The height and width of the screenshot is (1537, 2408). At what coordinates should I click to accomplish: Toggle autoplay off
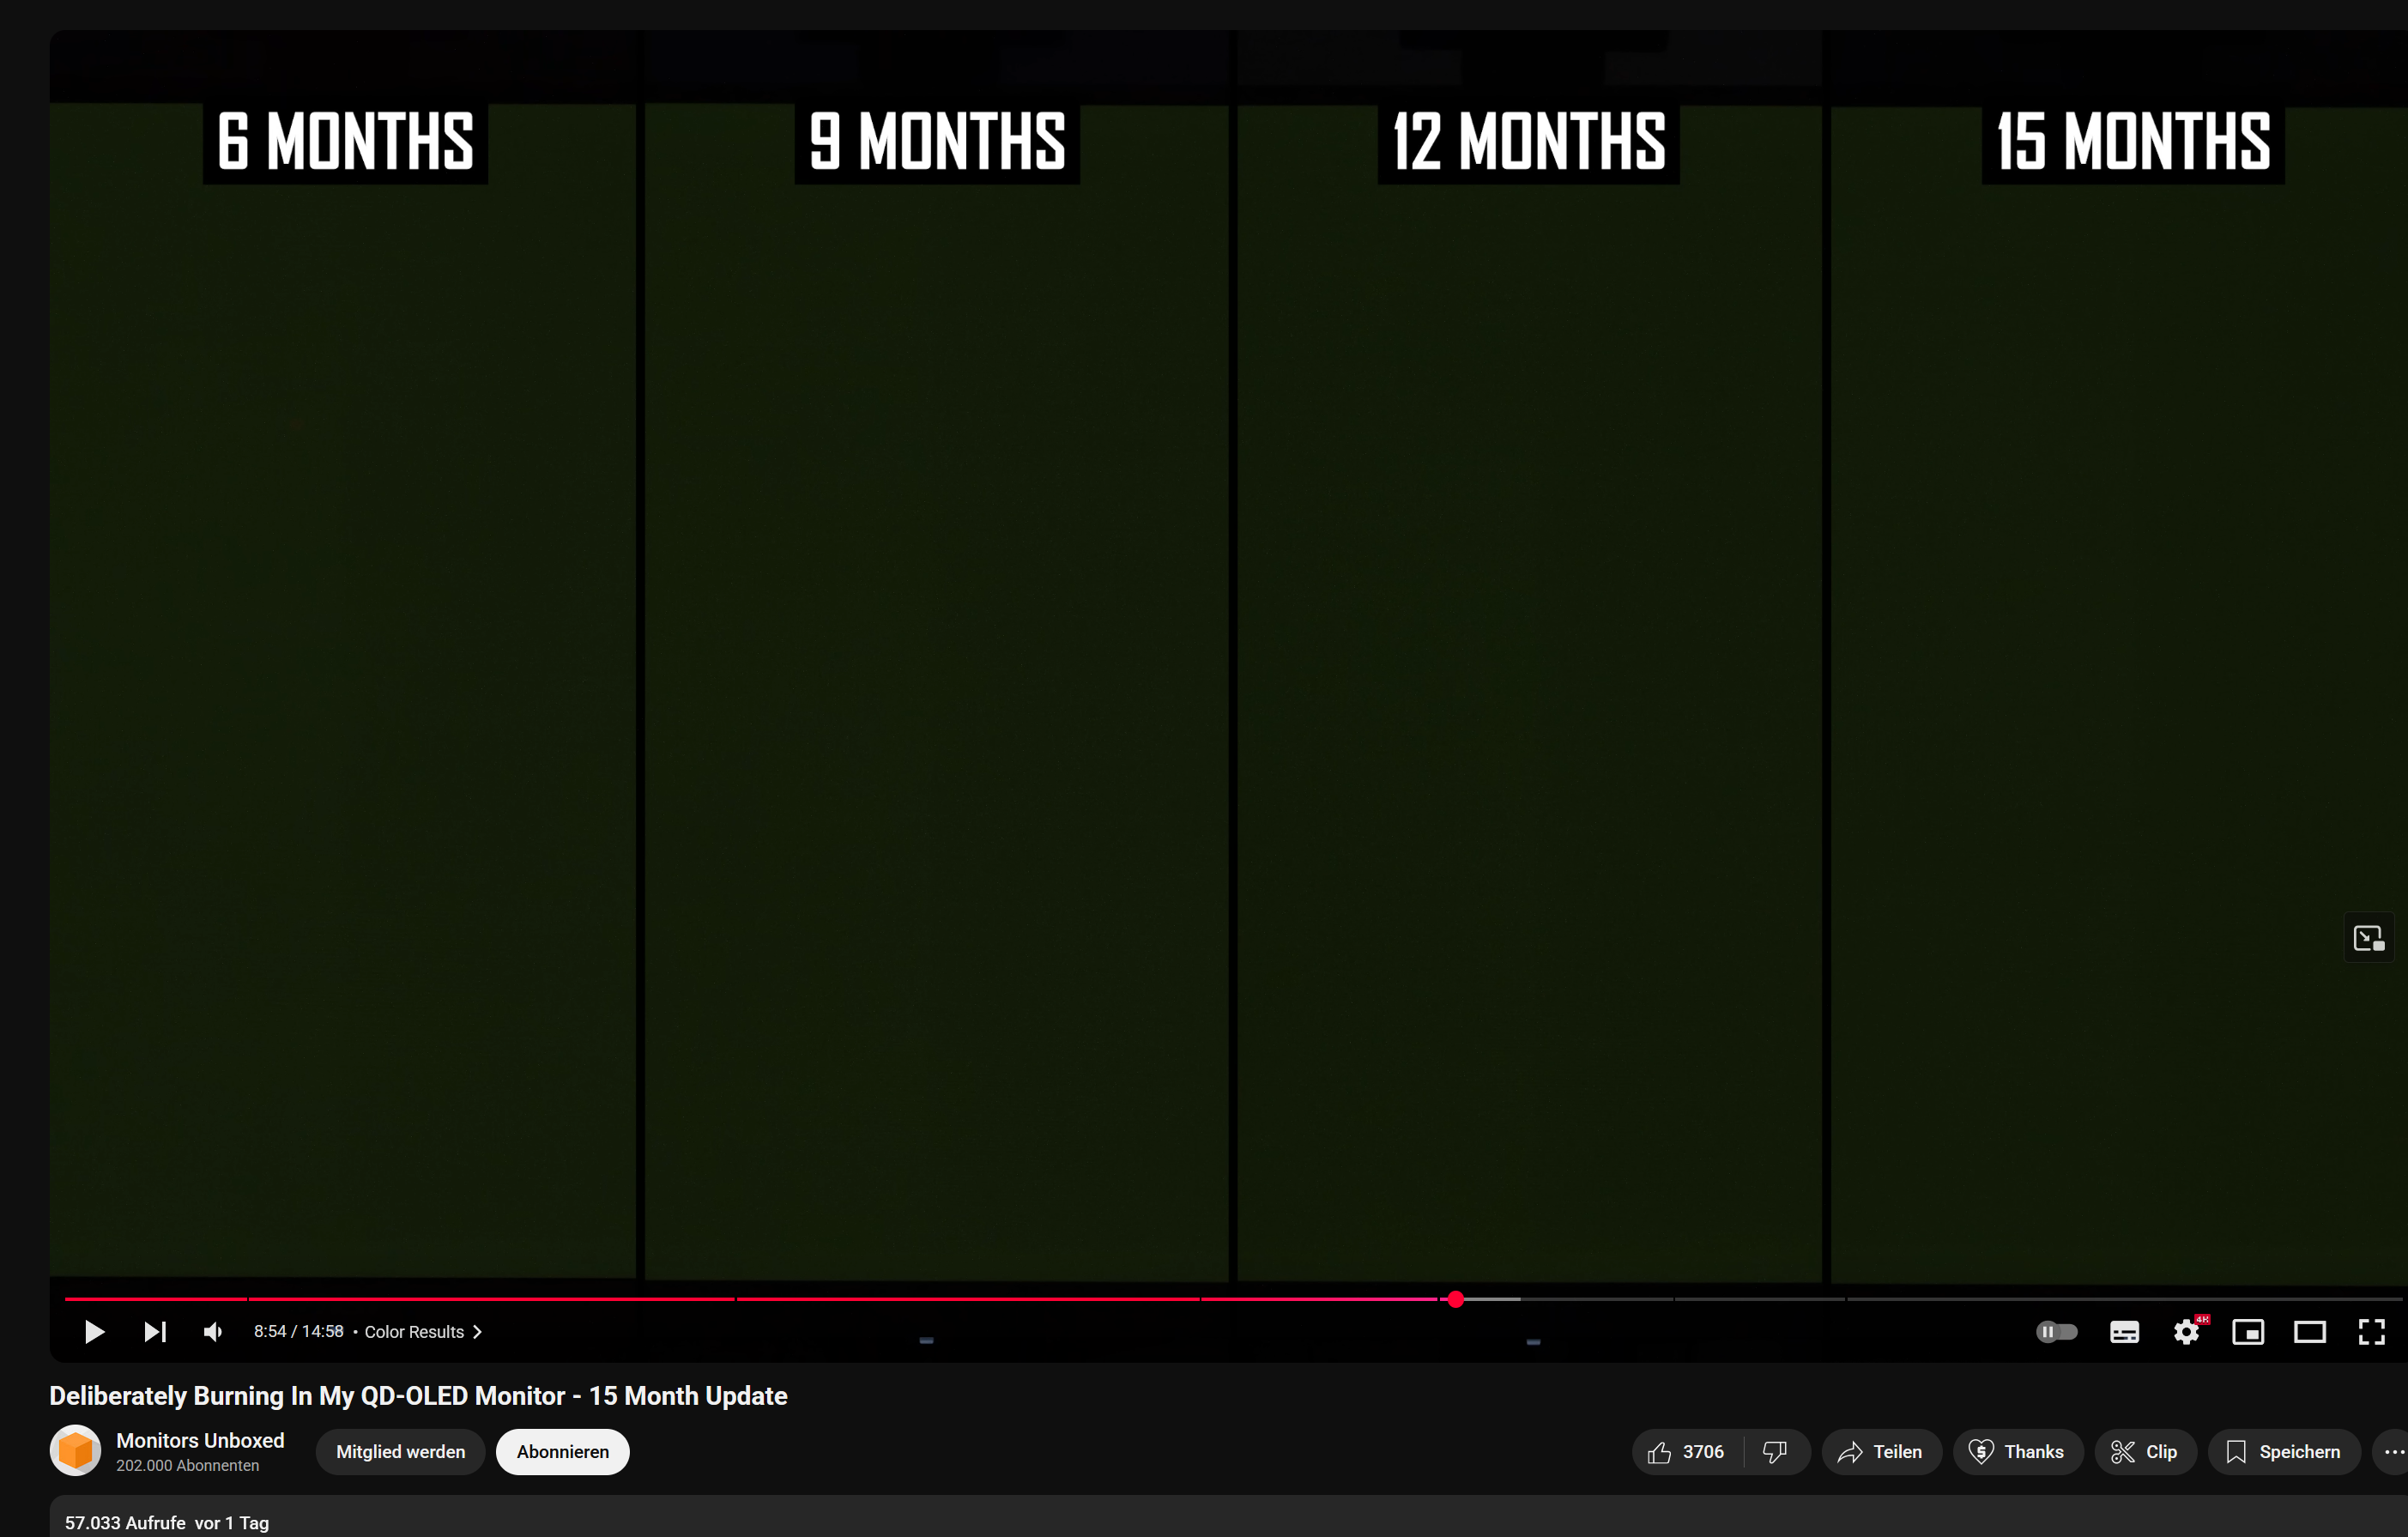coord(2057,1331)
